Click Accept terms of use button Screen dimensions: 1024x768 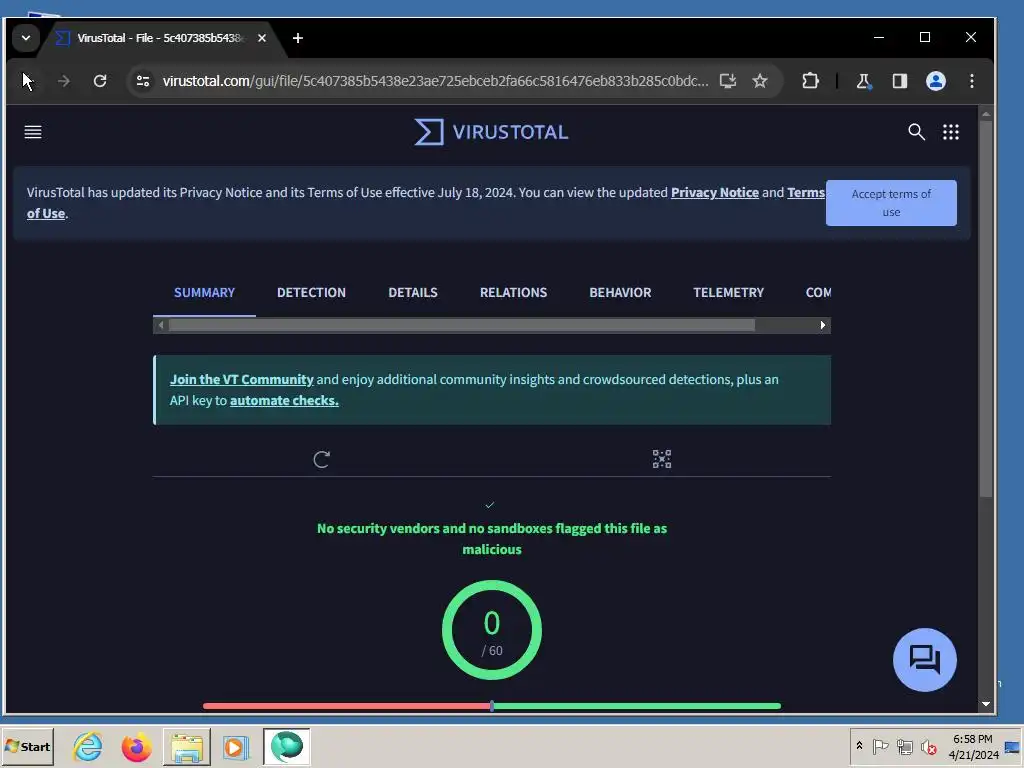click(891, 203)
